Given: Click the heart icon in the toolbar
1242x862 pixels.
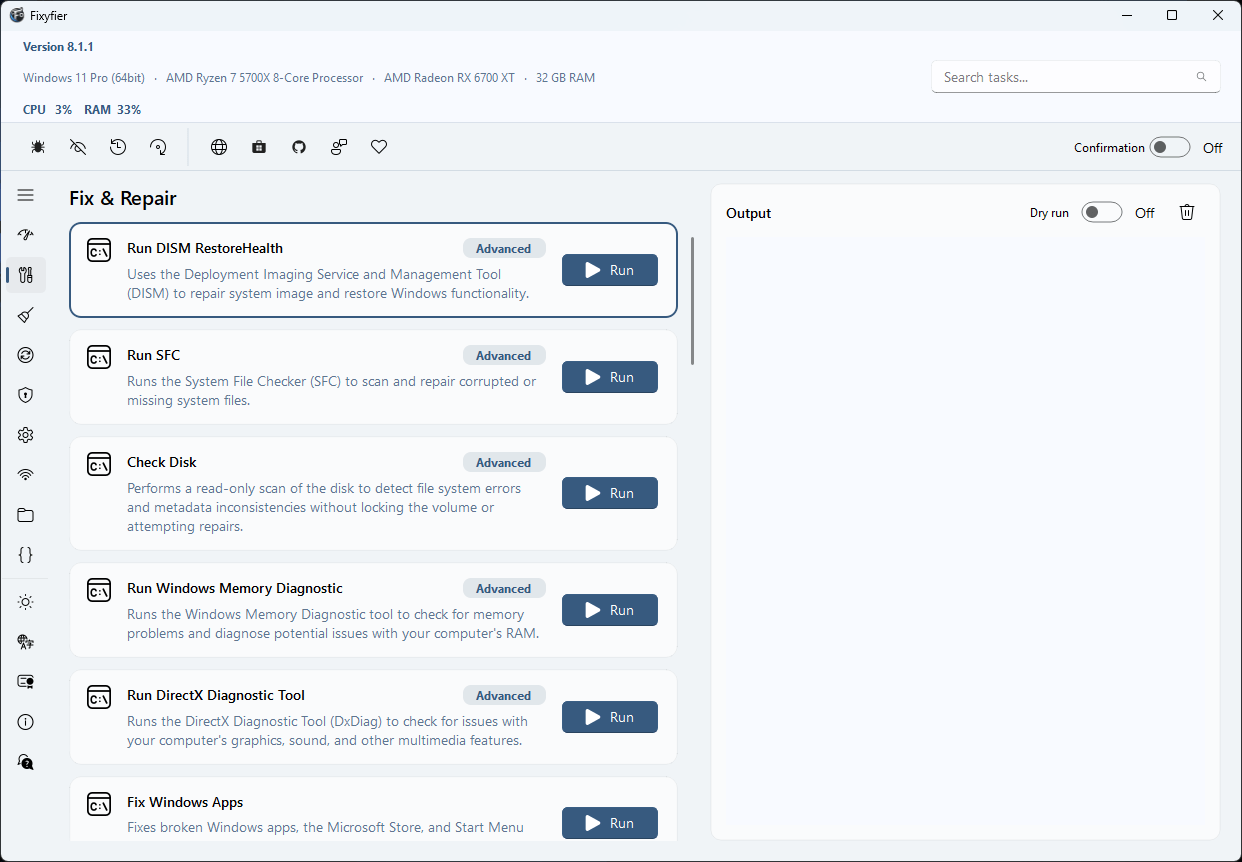Looking at the screenshot, I should tap(379, 147).
